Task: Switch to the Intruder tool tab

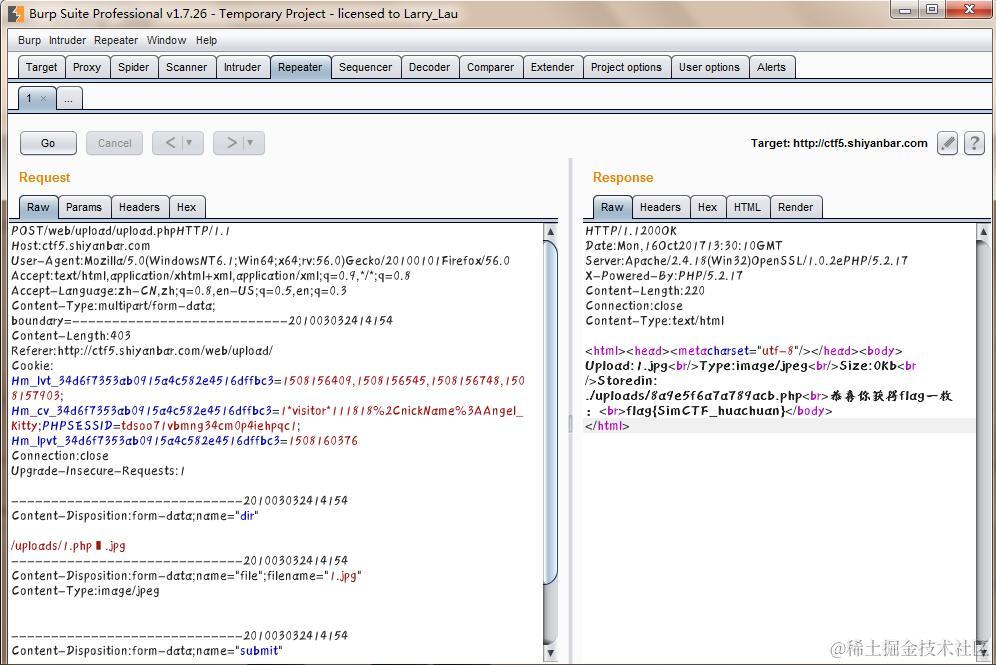Action: (243, 67)
